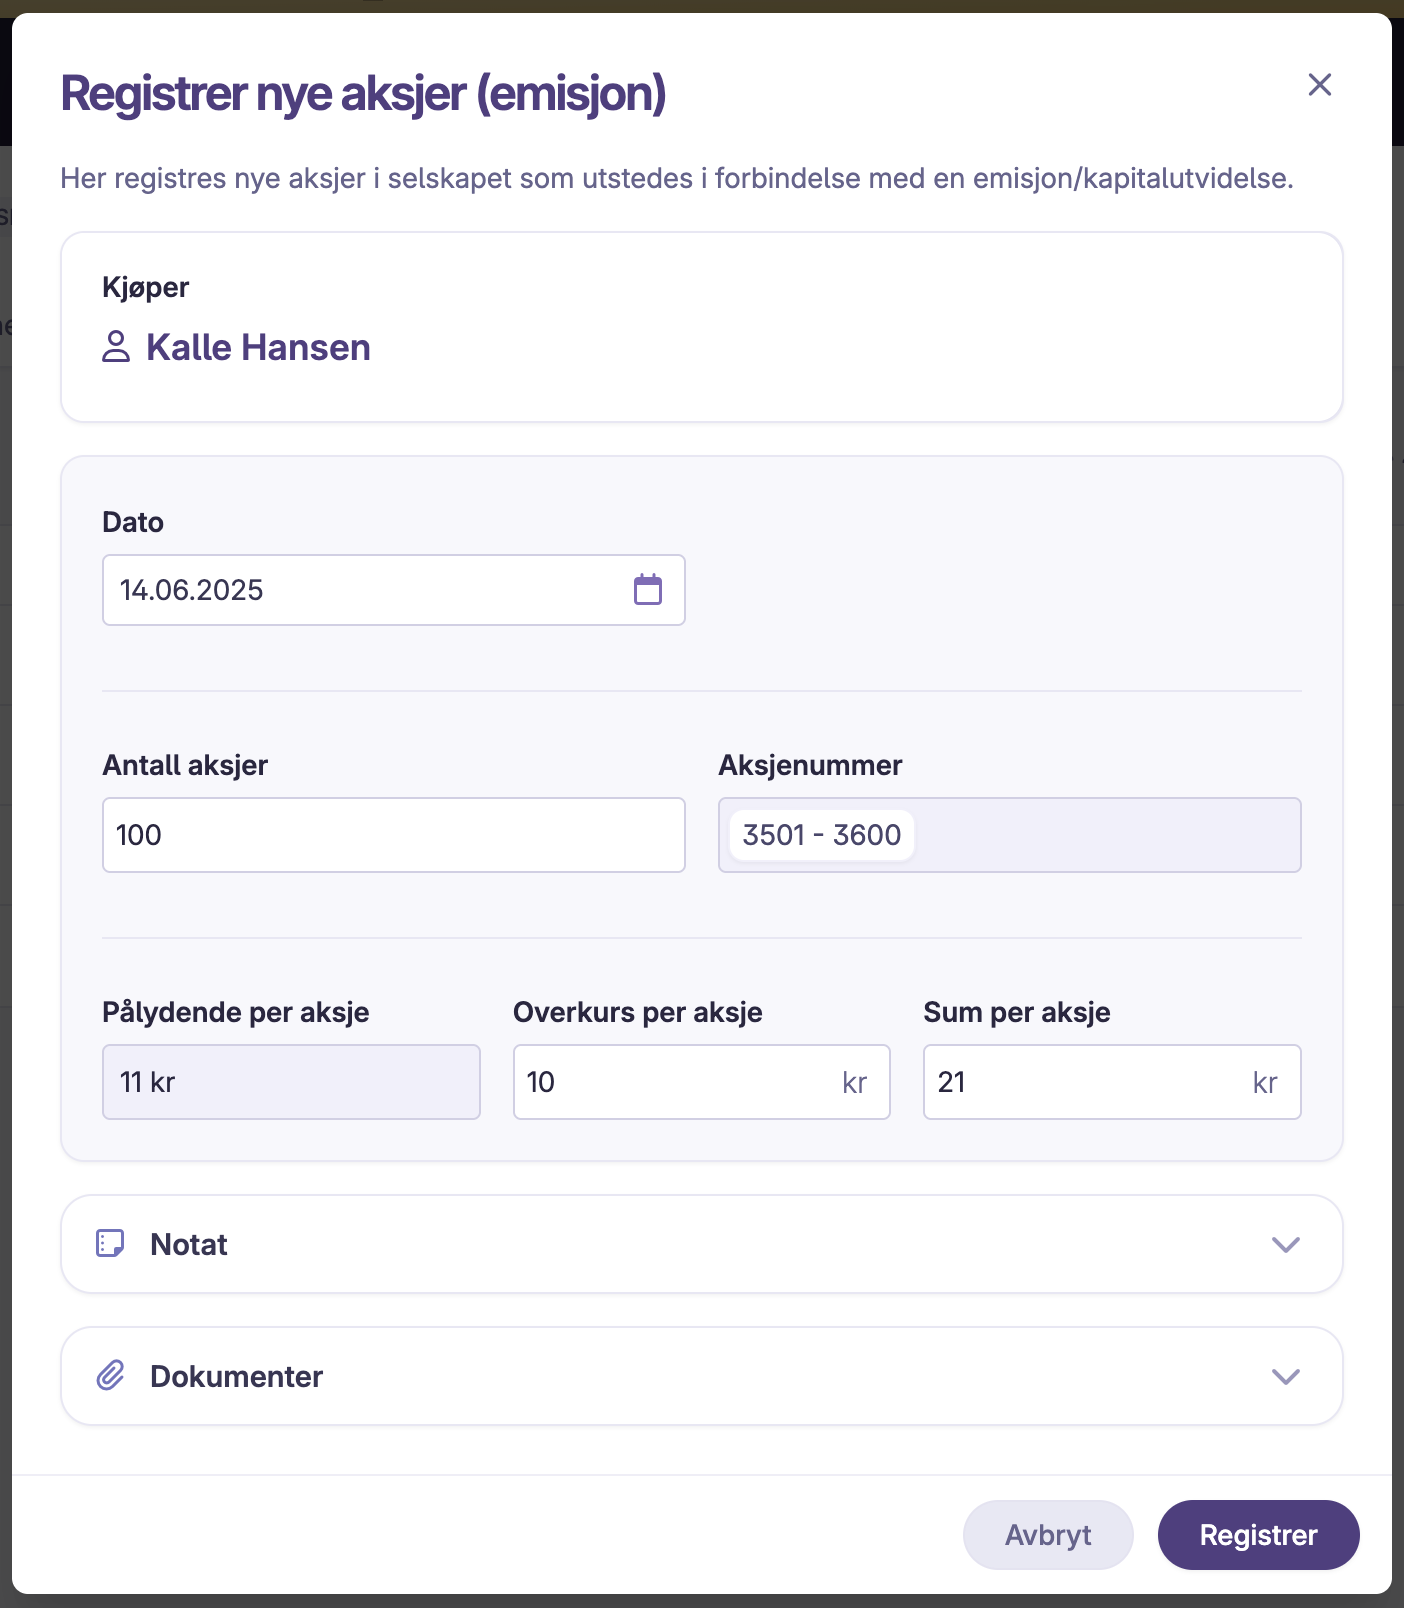
Task: Click the Sum per aksje field
Action: tap(1112, 1082)
